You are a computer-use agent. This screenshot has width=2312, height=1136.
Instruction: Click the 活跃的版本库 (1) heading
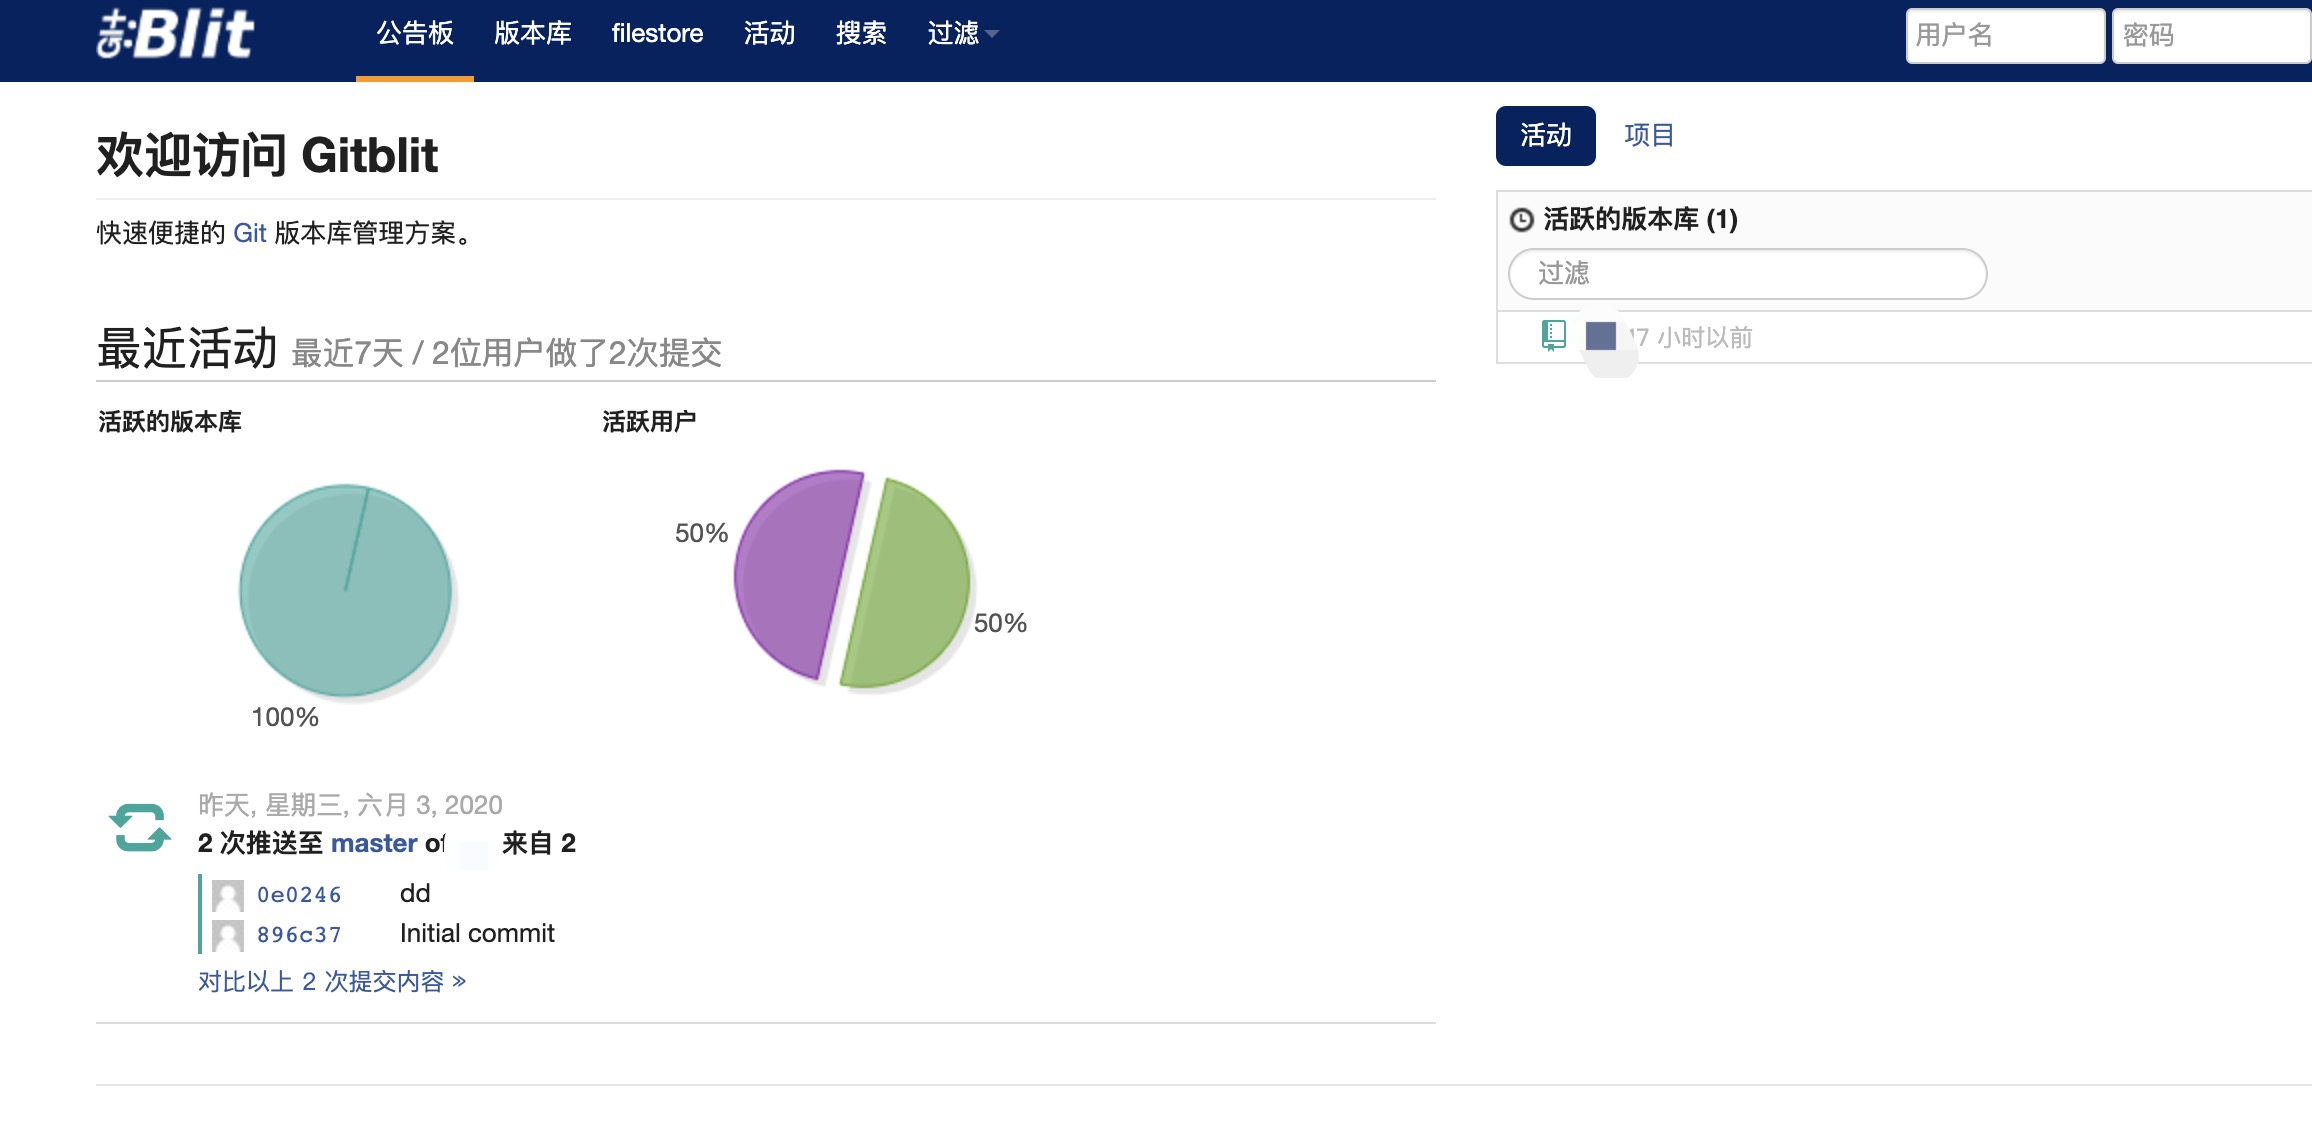[x=1640, y=219]
